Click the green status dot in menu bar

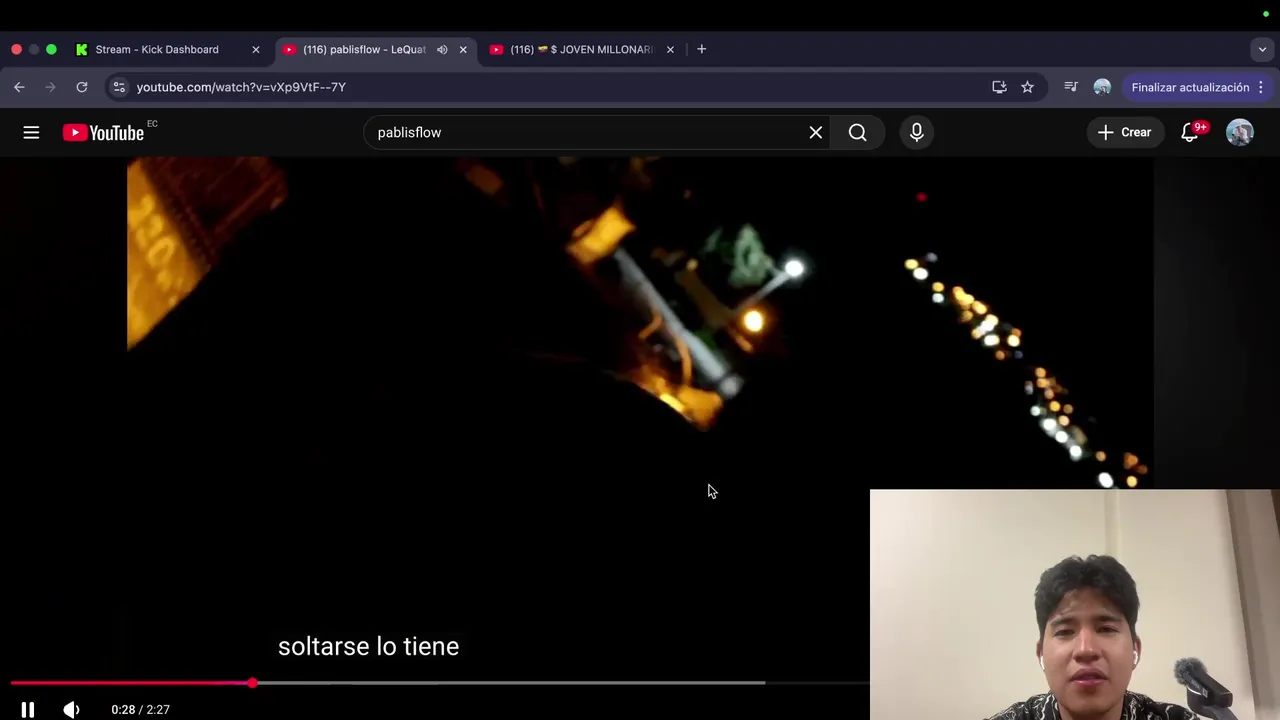[x=1266, y=14]
